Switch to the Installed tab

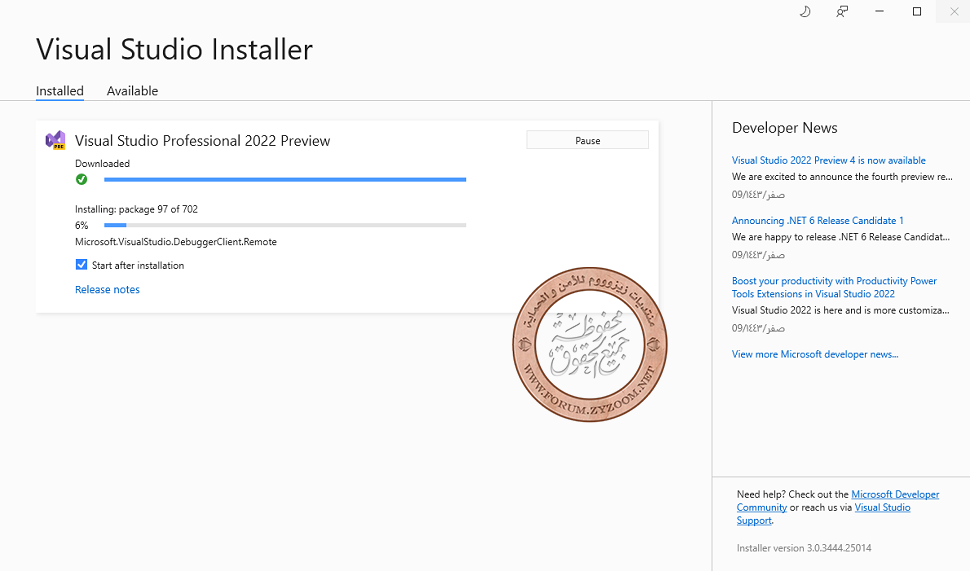pos(60,91)
